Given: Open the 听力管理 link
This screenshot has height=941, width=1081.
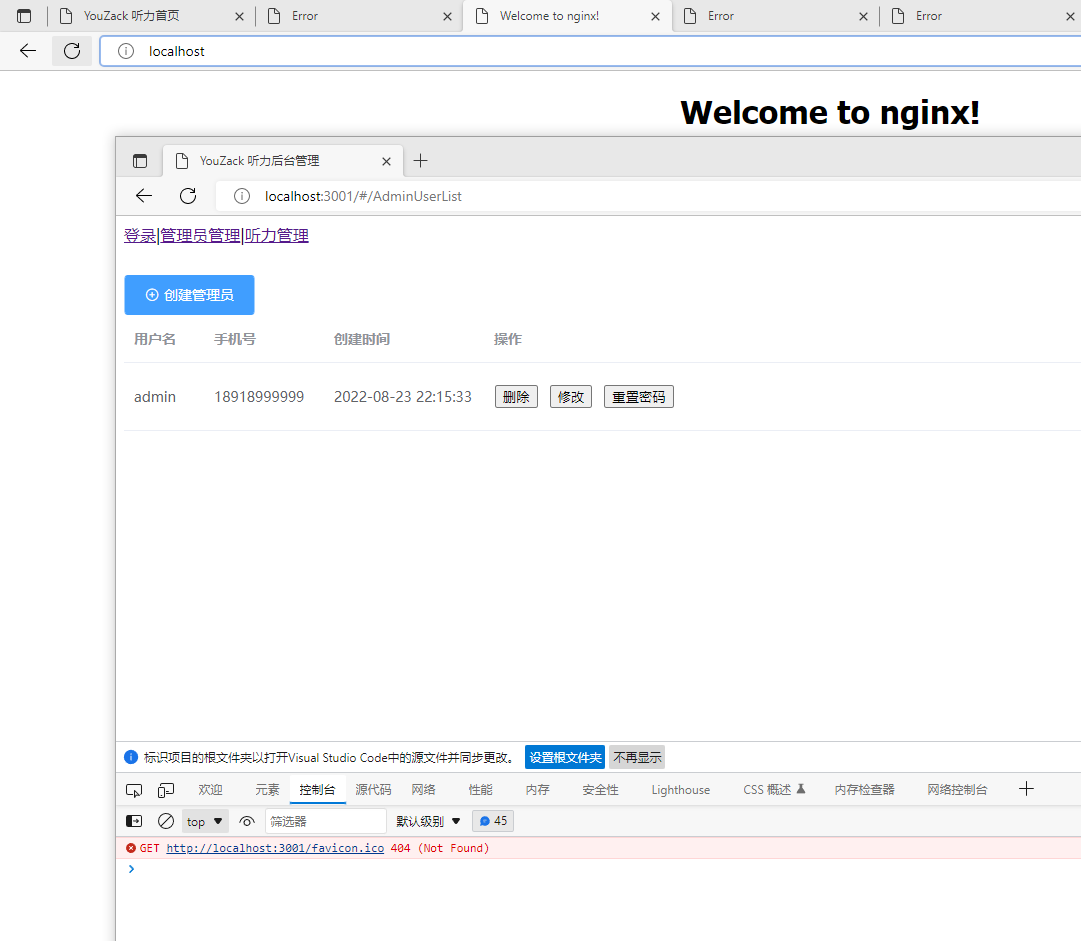Looking at the screenshot, I should pyautogui.click(x=276, y=236).
